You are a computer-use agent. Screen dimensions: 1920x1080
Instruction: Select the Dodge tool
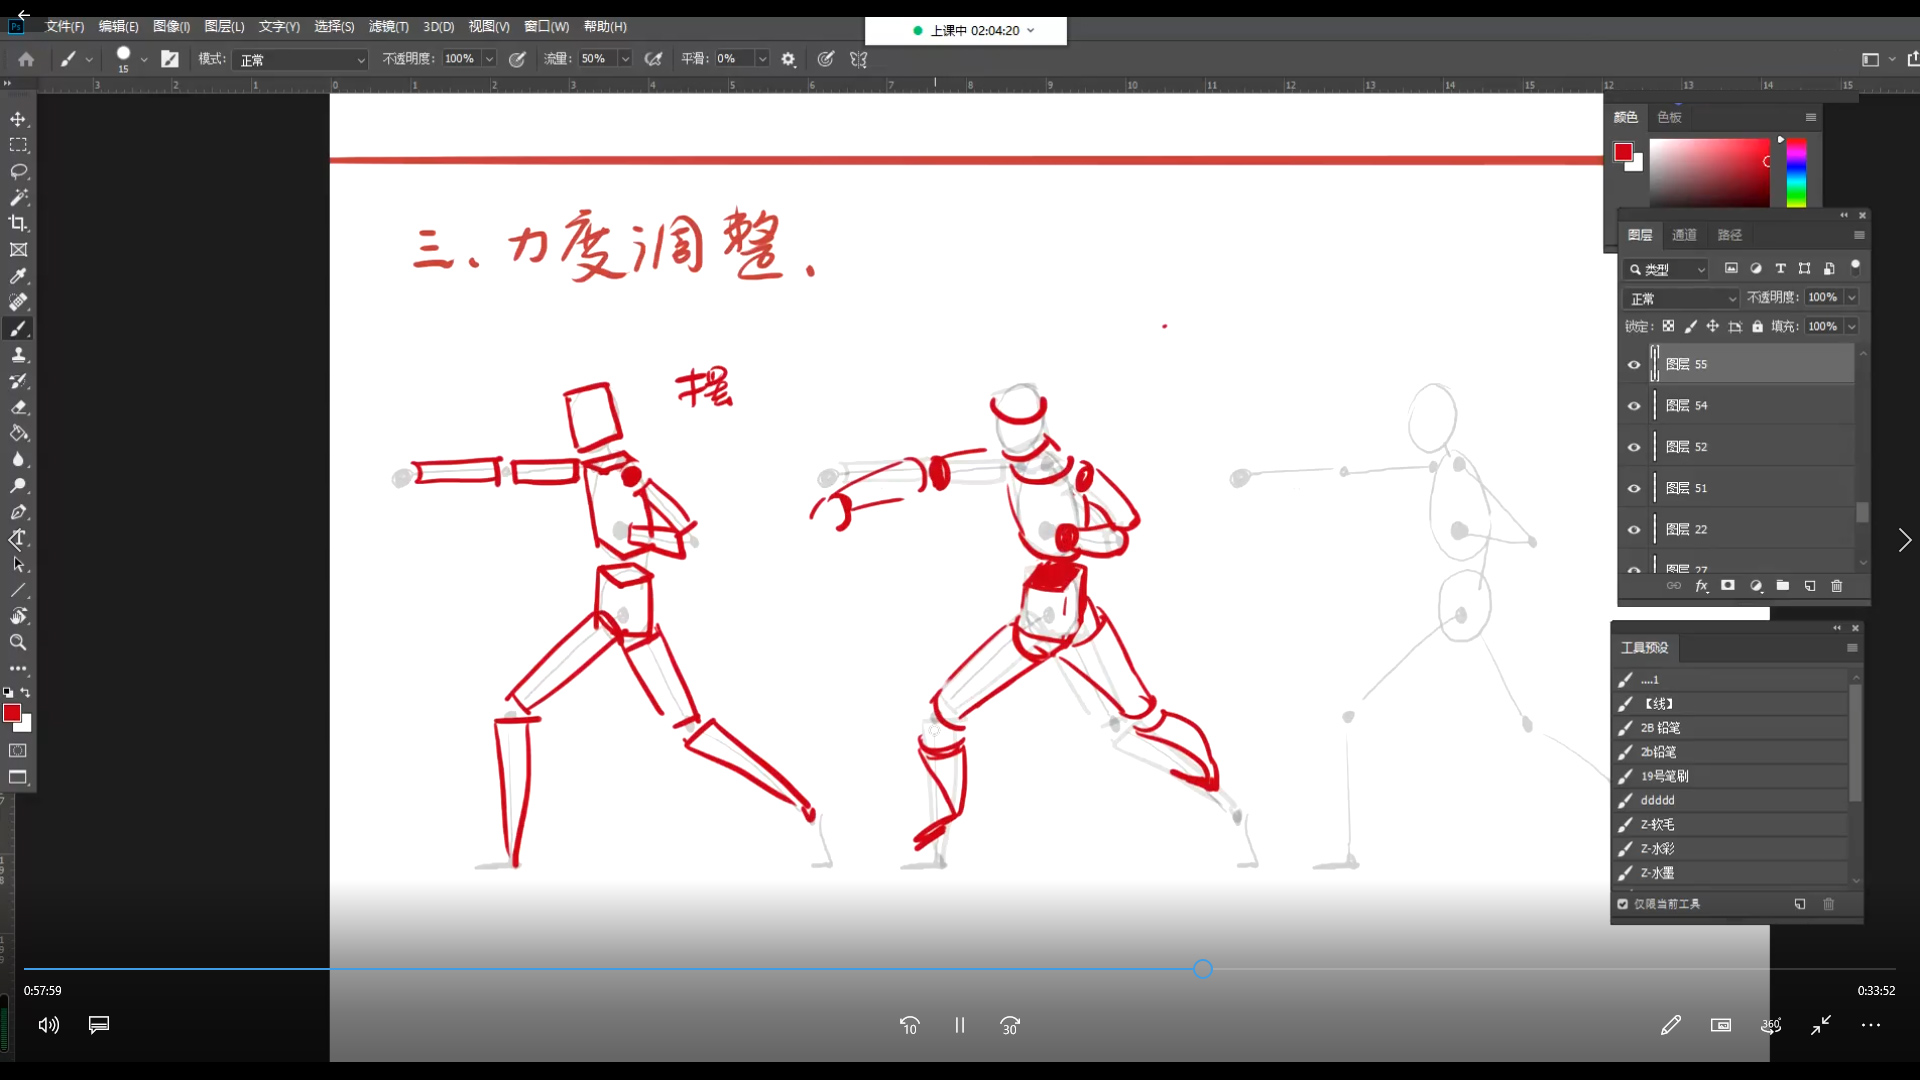tap(18, 486)
